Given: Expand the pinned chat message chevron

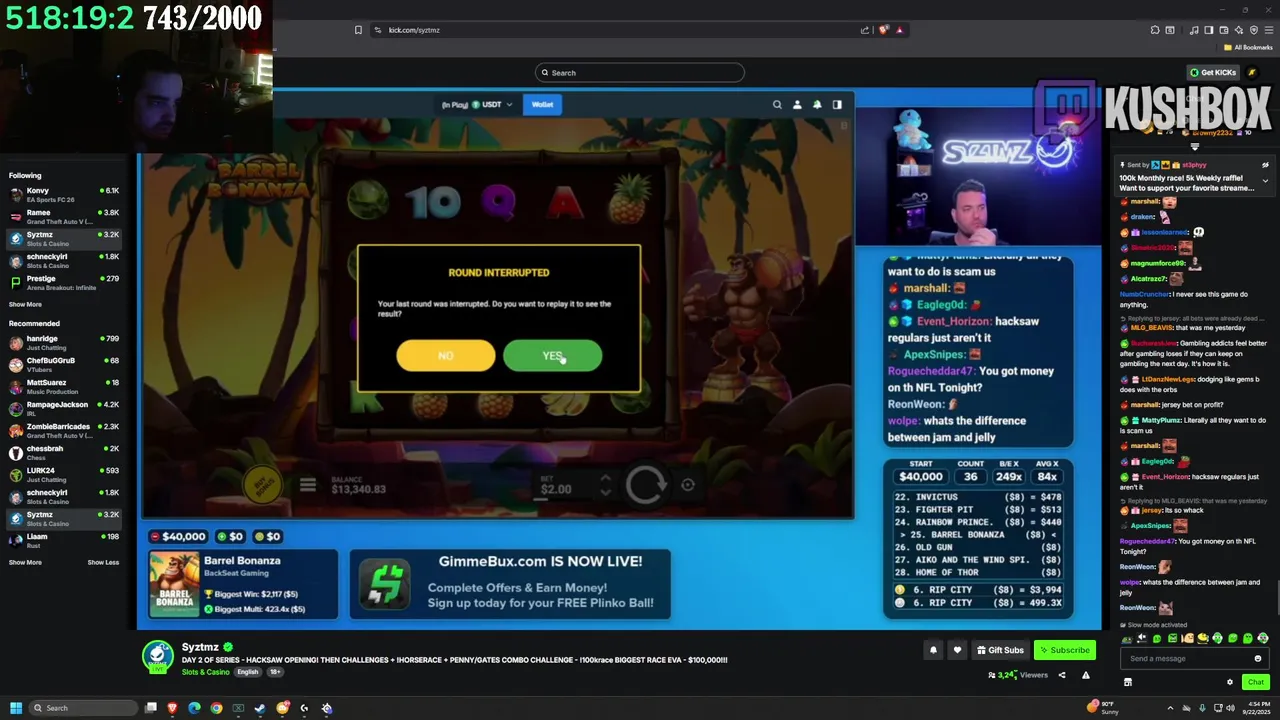Looking at the screenshot, I should pos(1265,181).
